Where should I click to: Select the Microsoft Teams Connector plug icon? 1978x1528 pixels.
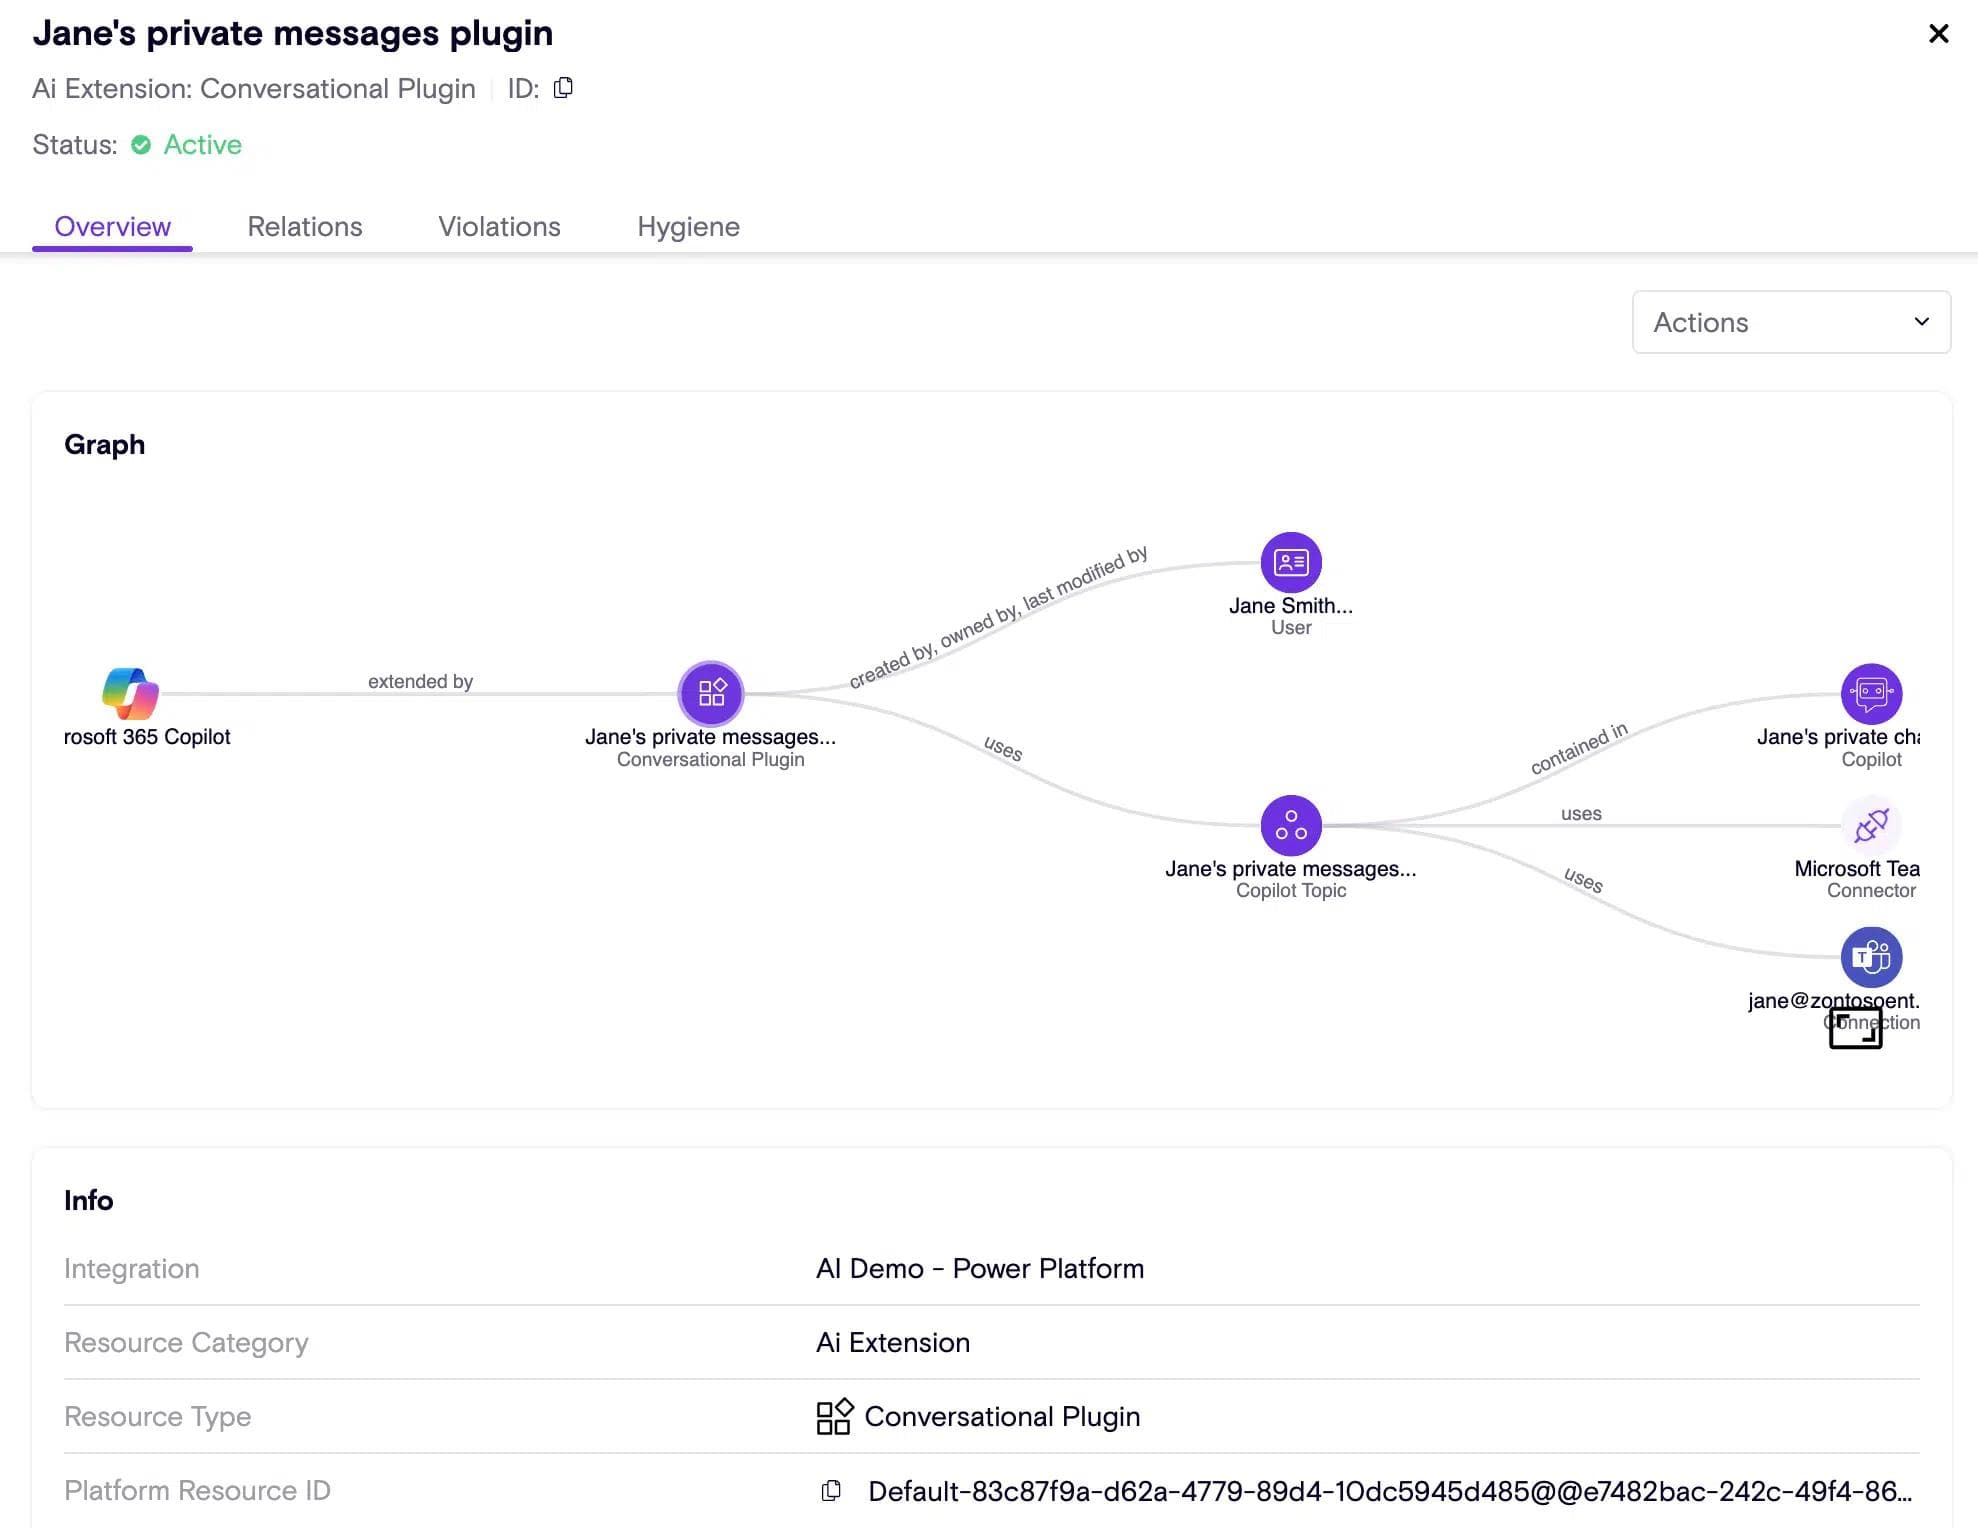pyautogui.click(x=1871, y=825)
